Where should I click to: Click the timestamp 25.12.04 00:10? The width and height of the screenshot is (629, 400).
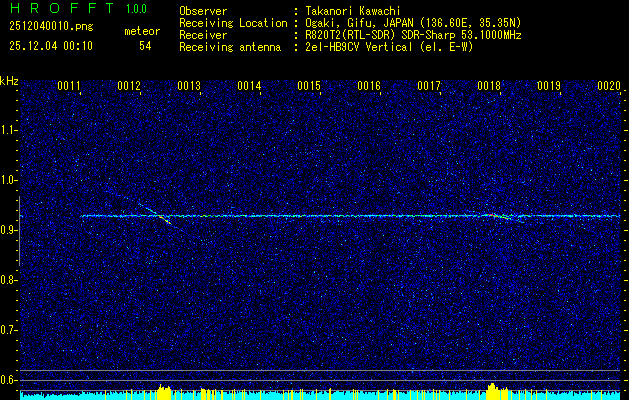tap(51, 46)
